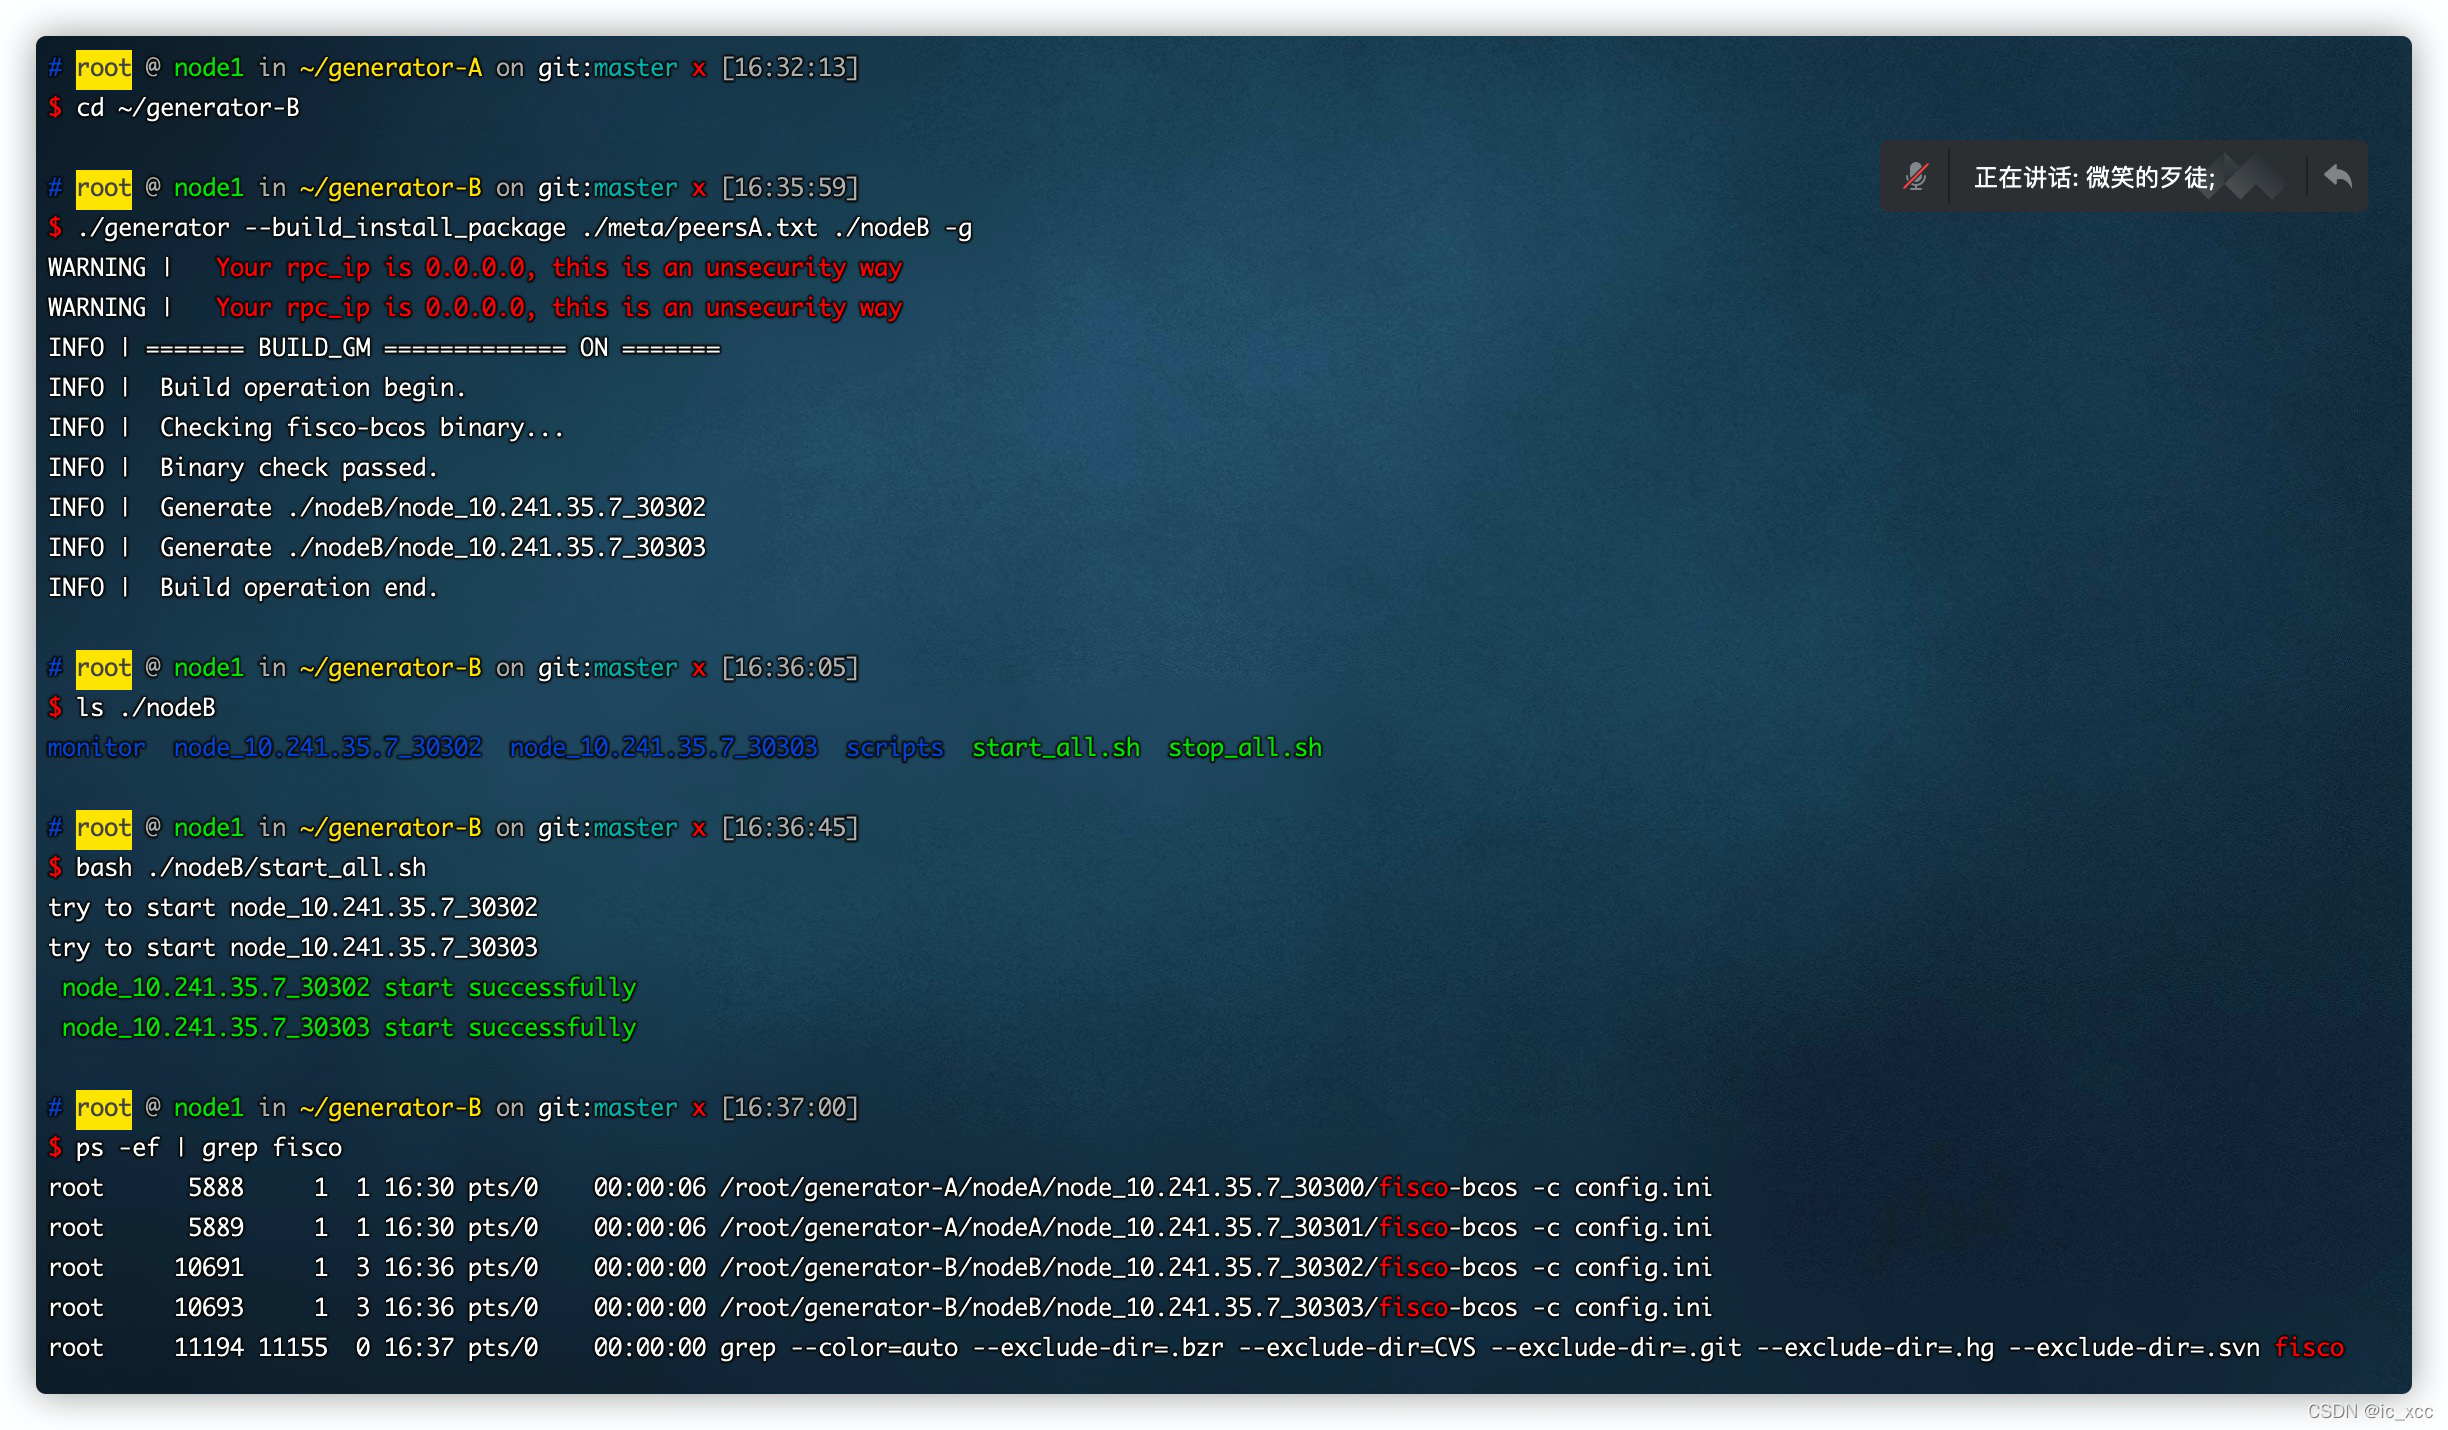Click 'Build operation begin.' line
This screenshot has height=1430, width=2448.
(257, 388)
